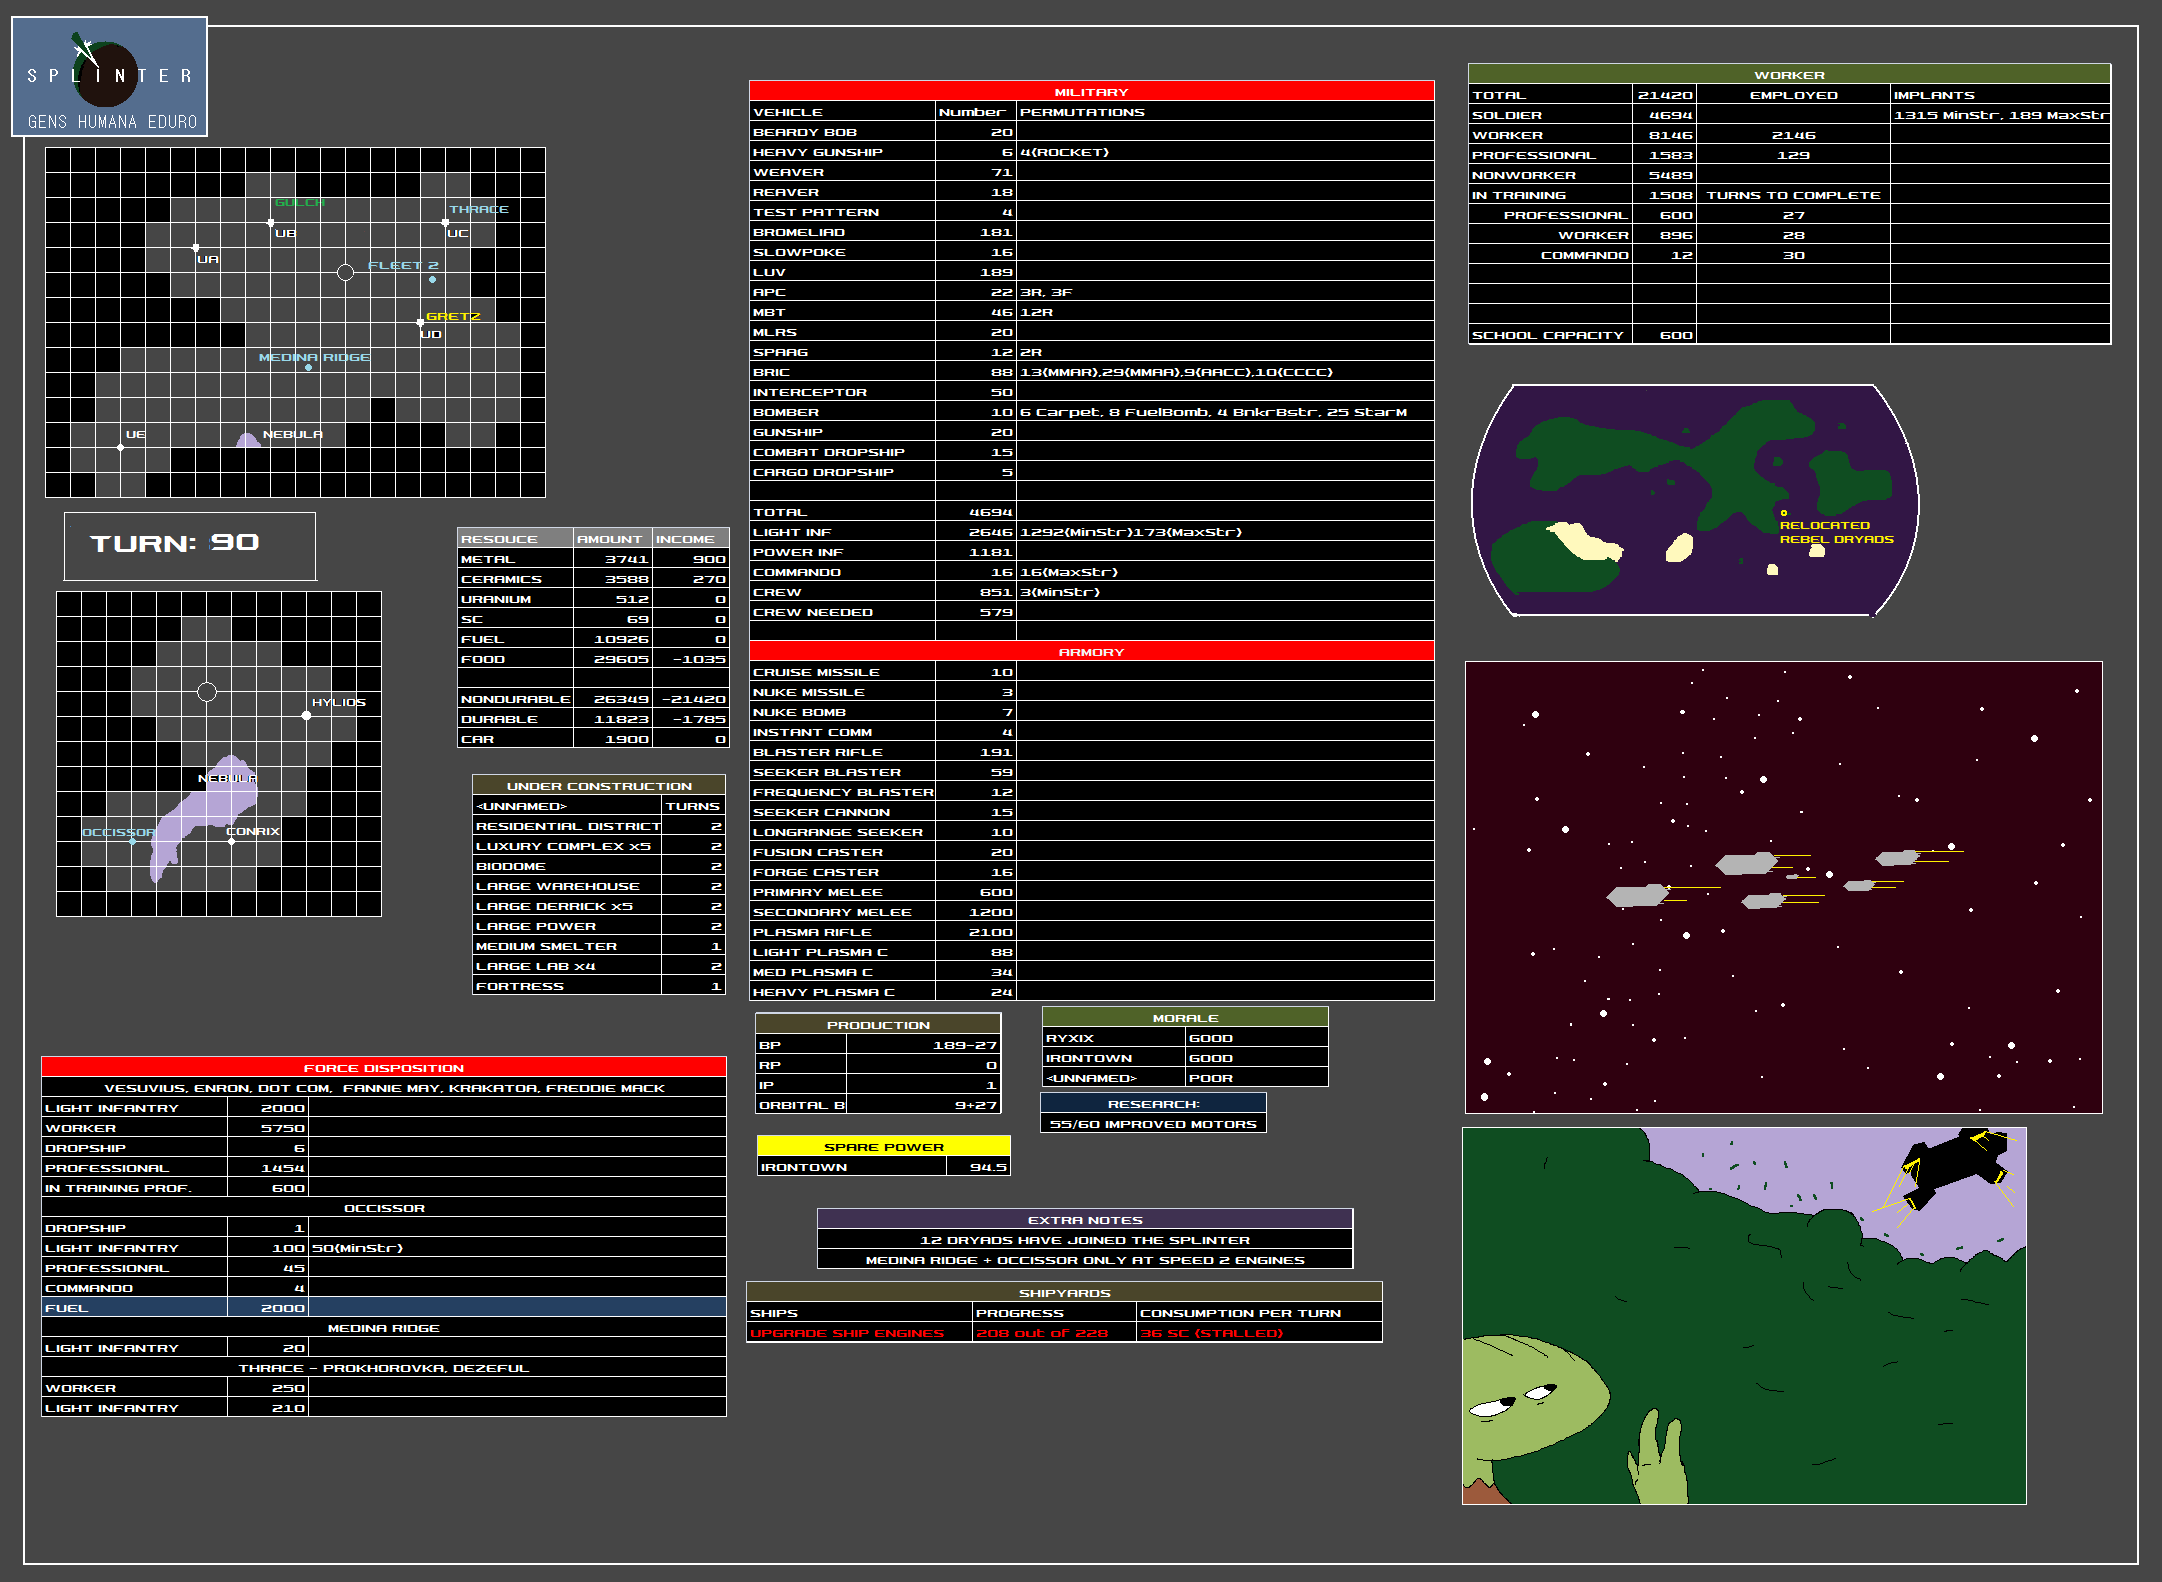Select the Hylios marker on lower map
2162x1582 pixels.
tap(306, 715)
